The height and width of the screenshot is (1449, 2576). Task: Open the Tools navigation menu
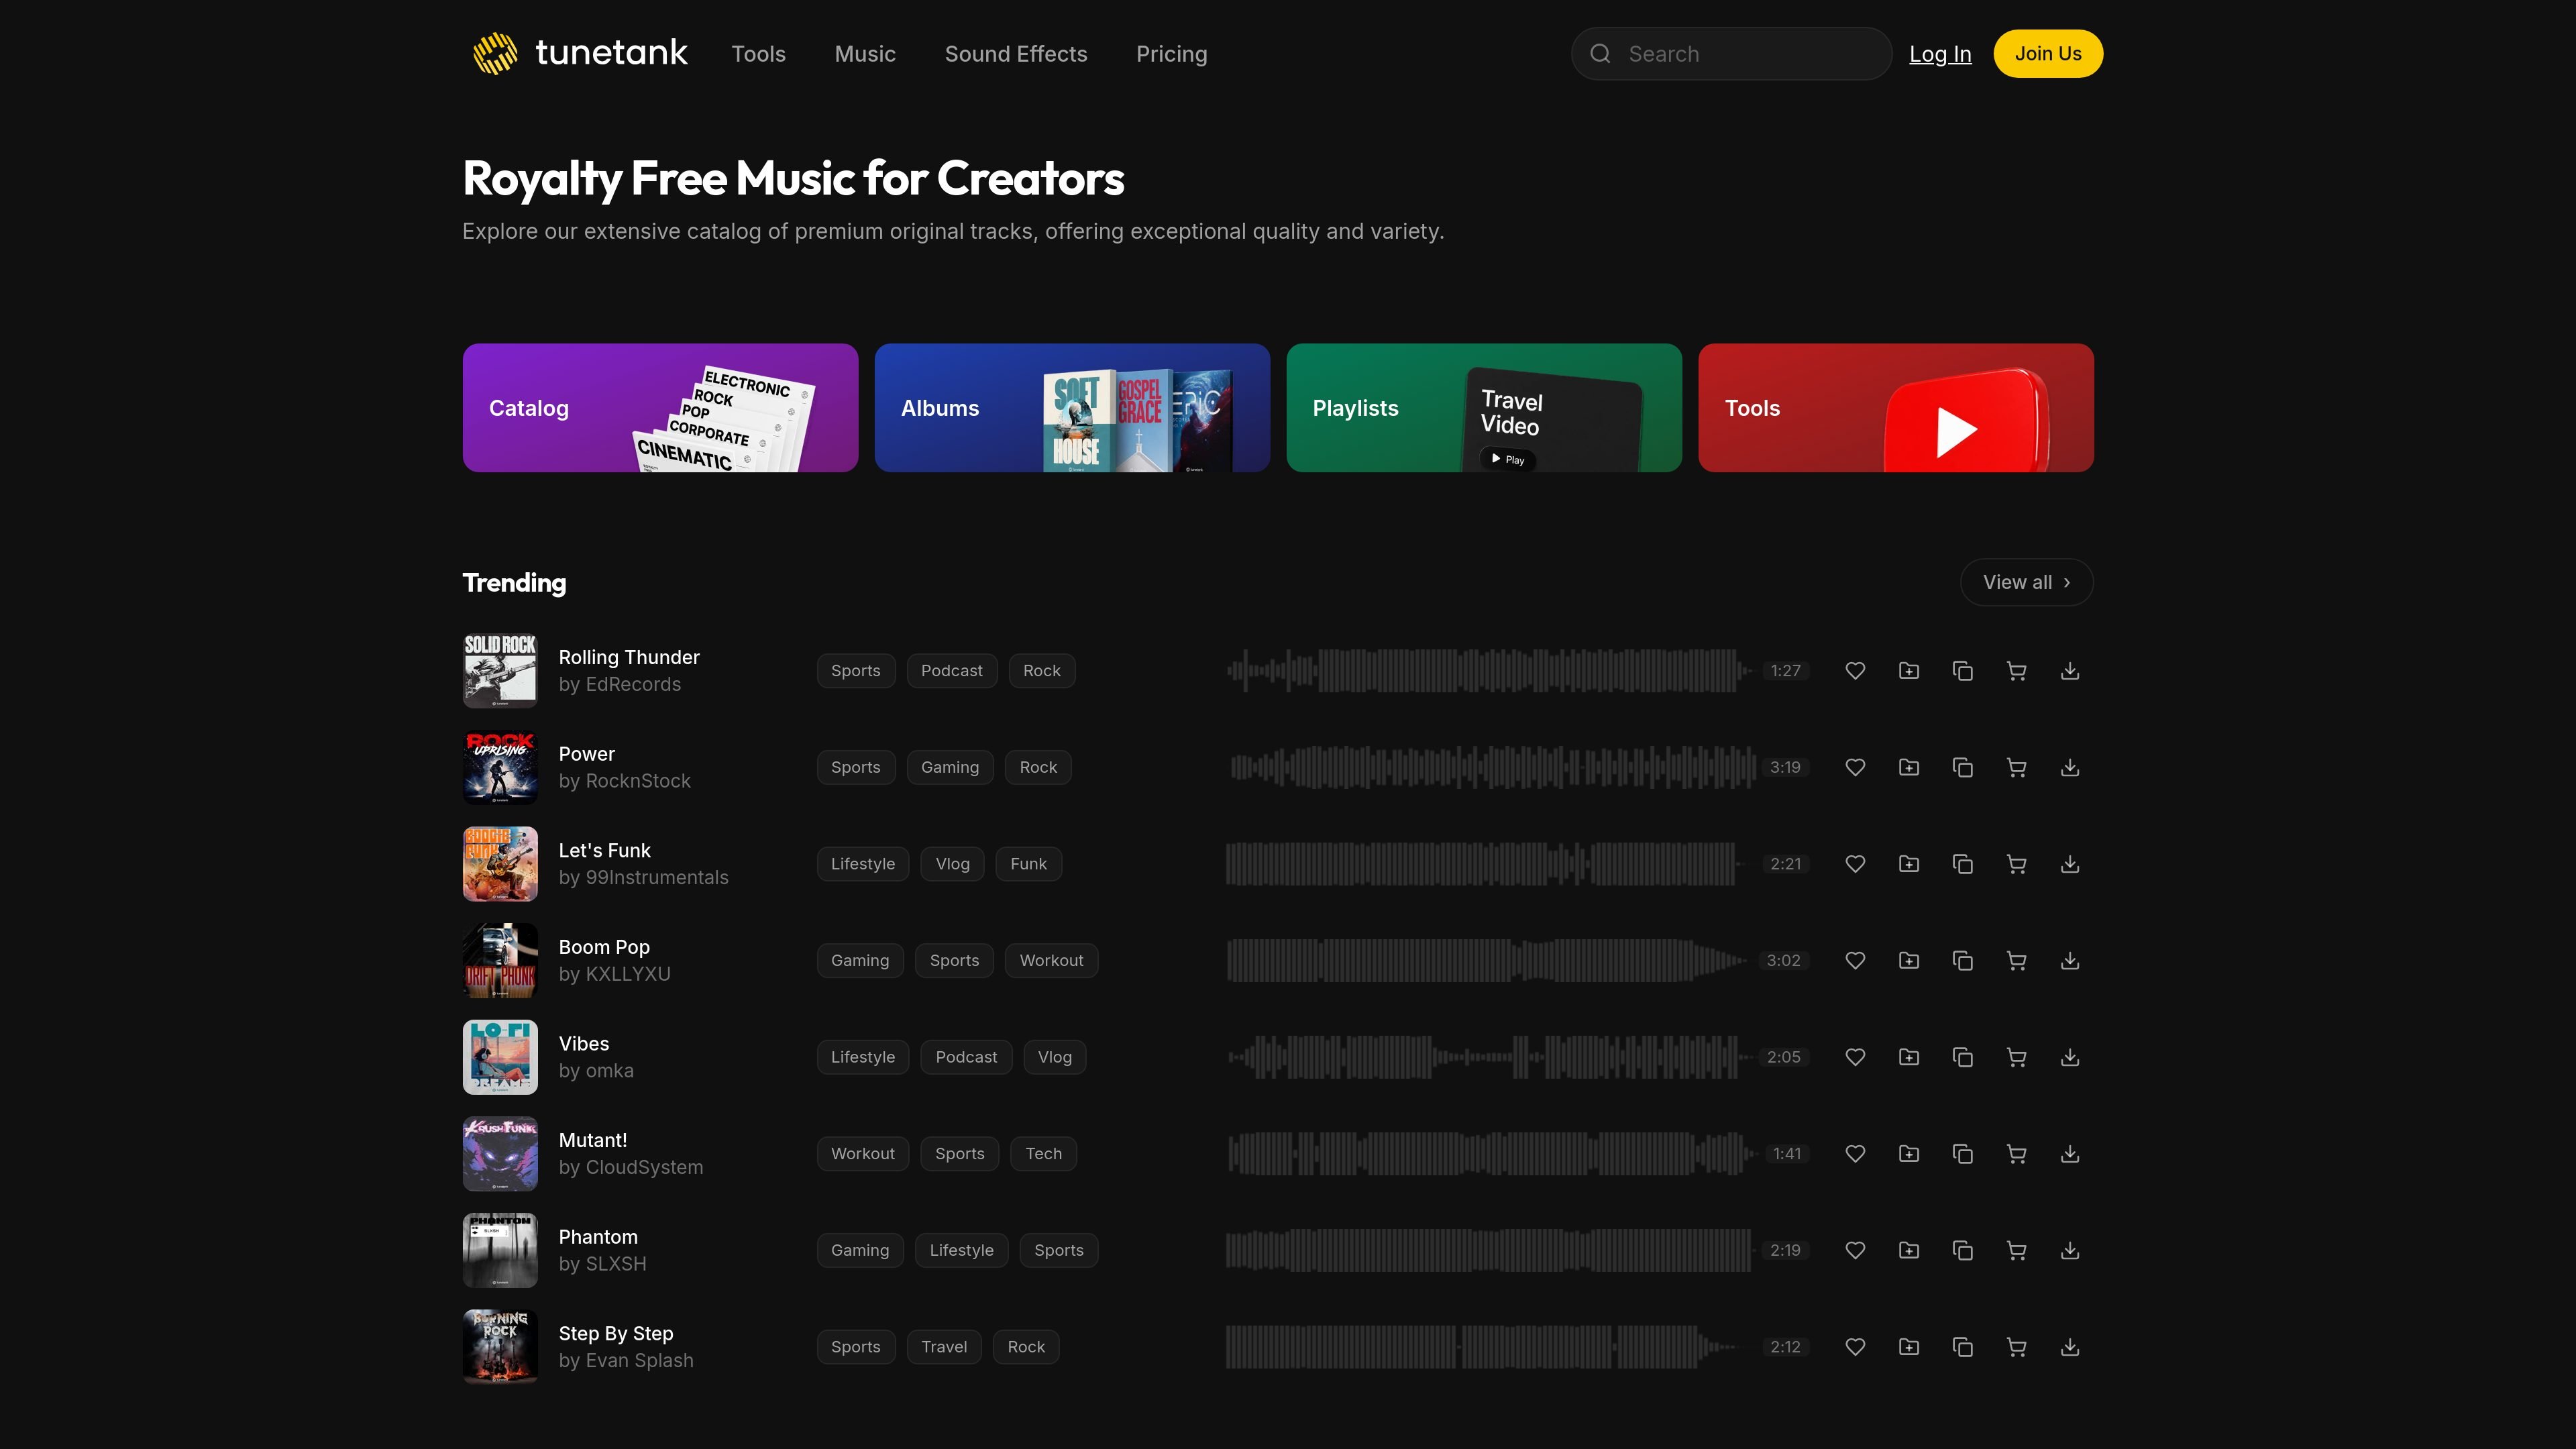(758, 54)
